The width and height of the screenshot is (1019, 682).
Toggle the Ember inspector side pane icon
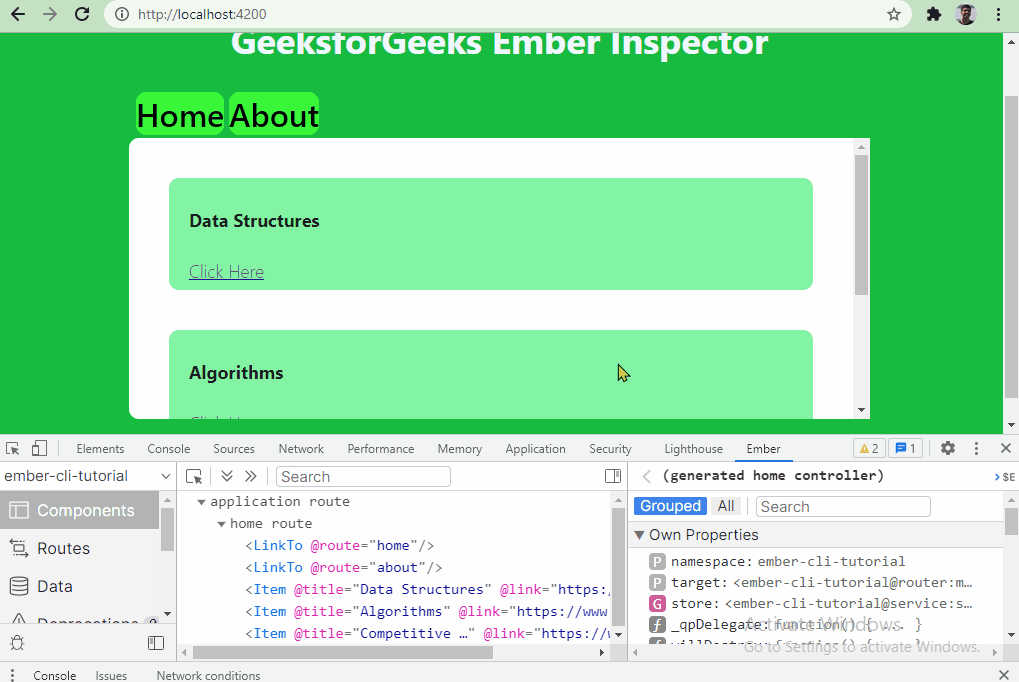point(613,476)
